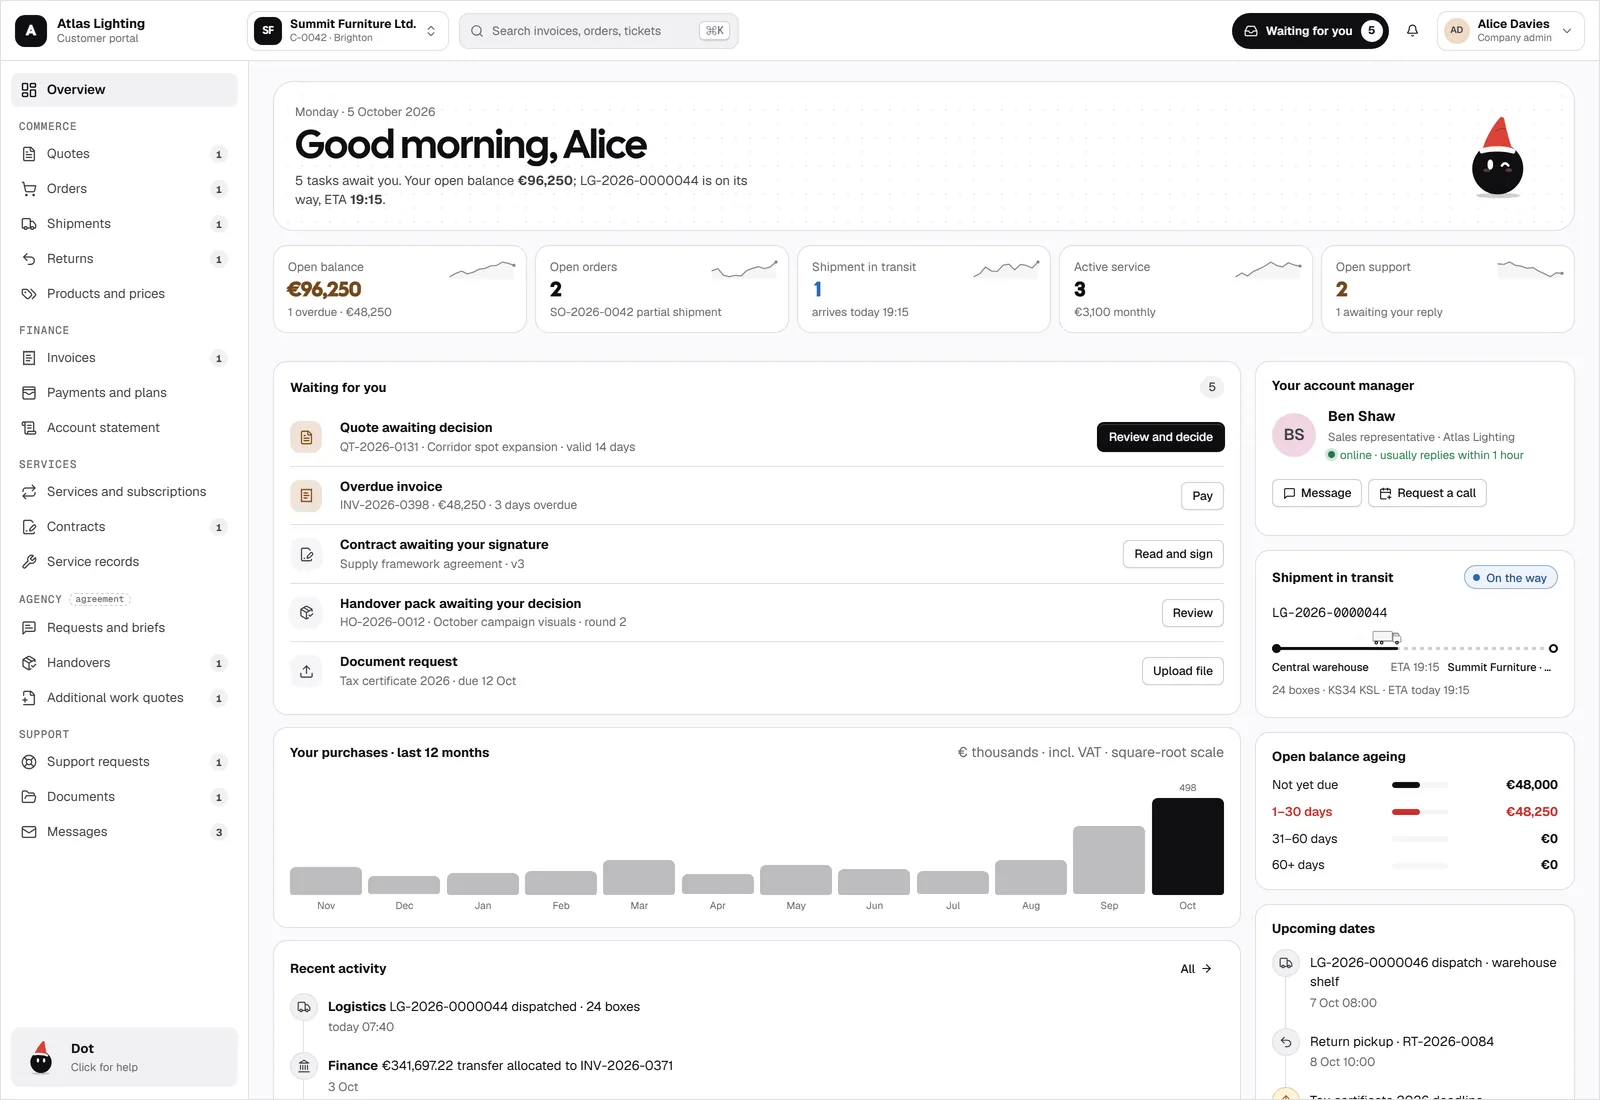Screen dimensions: 1600x1100
Task: Click the Returns arrow icon in sidebar
Action: pyautogui.click(x=29, y=259)
